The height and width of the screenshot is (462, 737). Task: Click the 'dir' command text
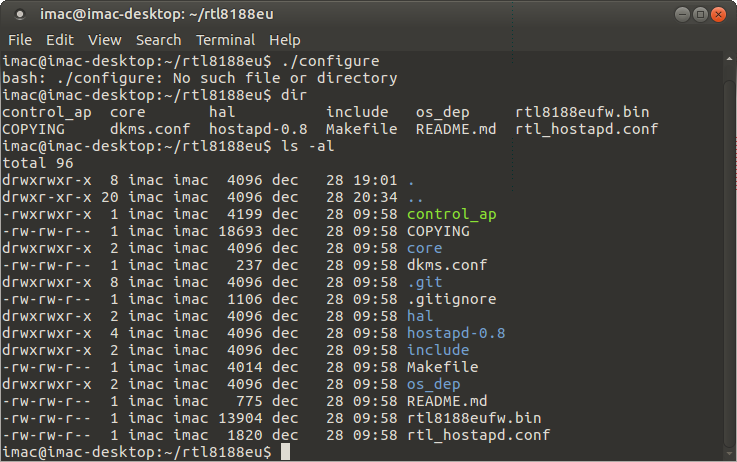coord(294,95)
